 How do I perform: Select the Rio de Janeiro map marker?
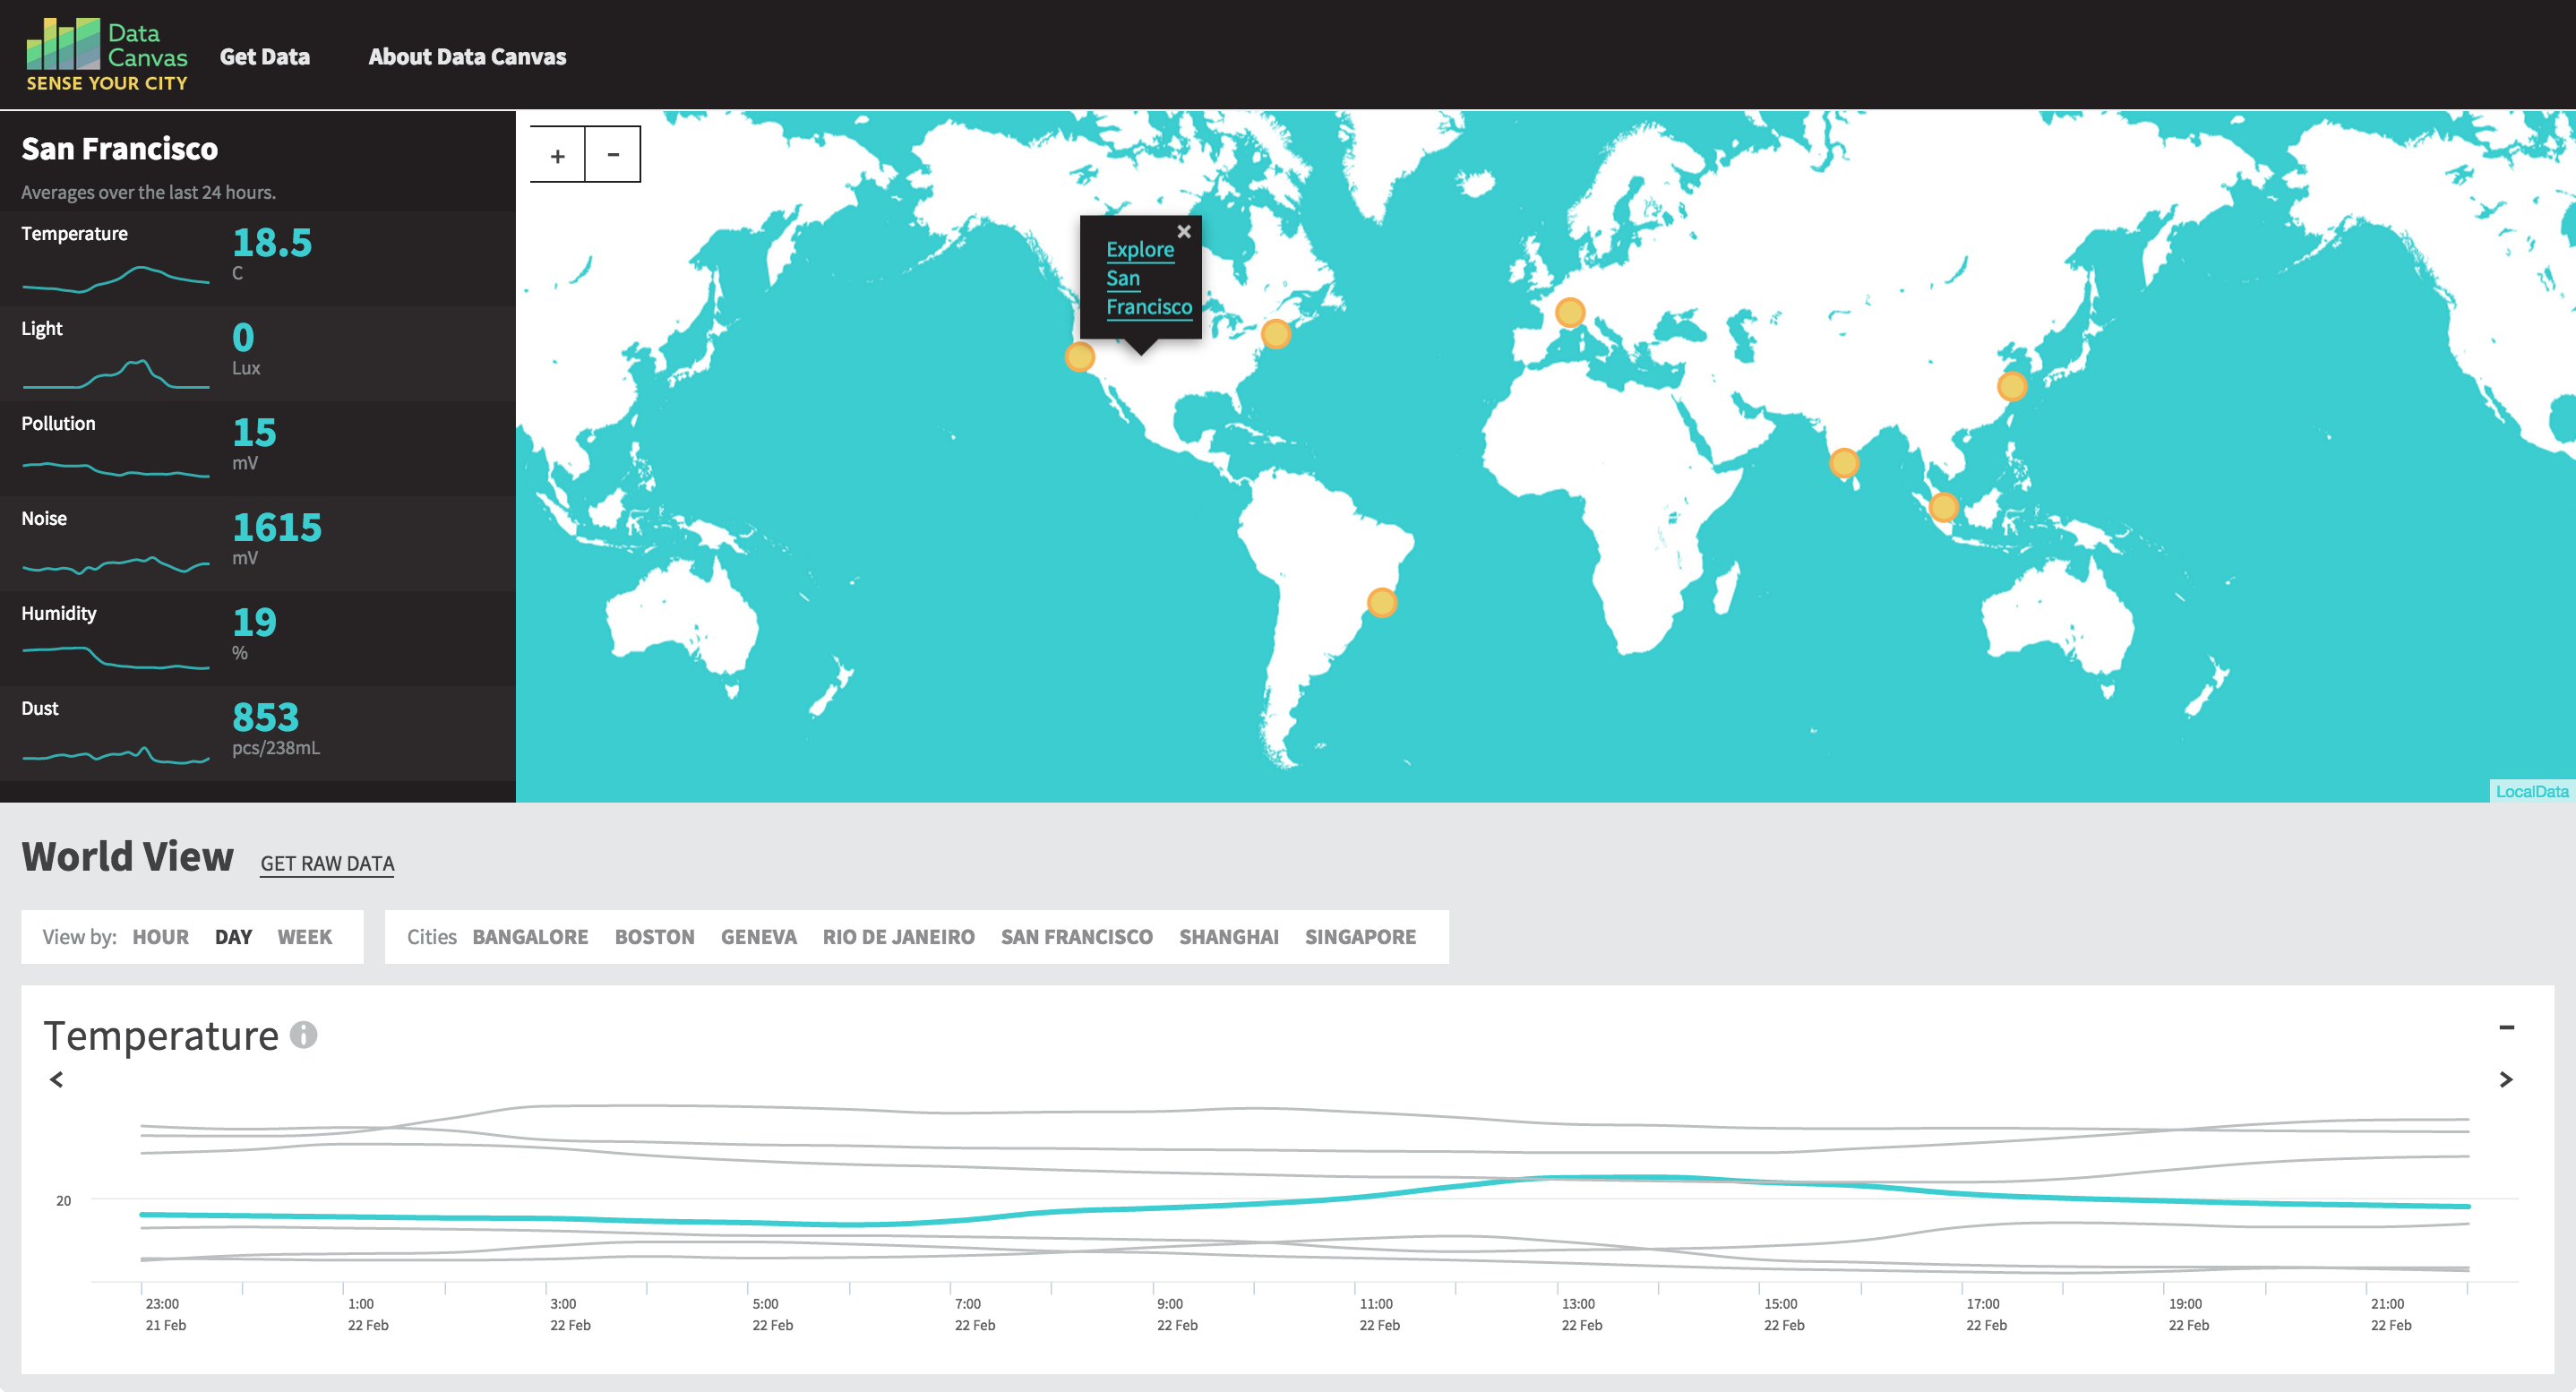1382,603
